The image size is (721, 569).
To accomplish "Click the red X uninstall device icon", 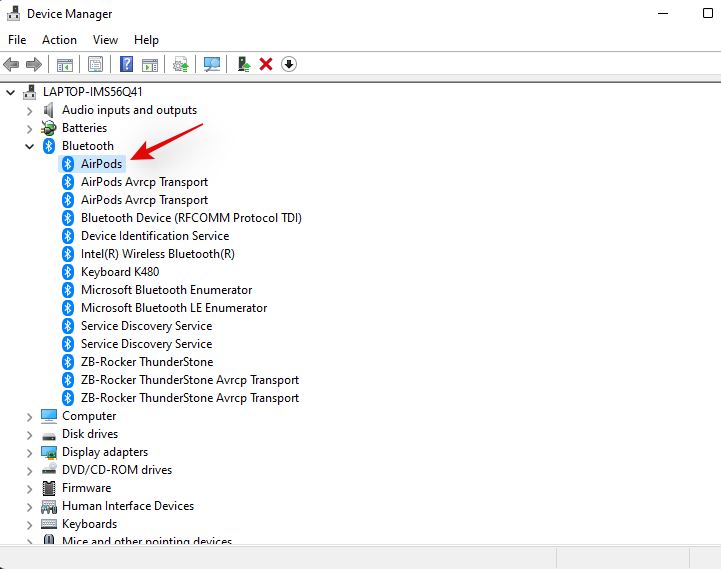I will click(x=266, y=64).
